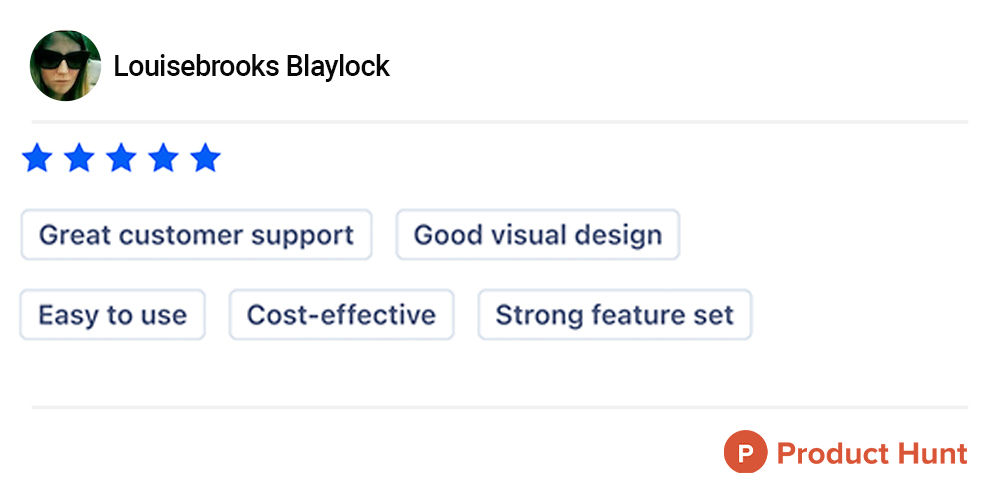Image resolution: width=1000 pixels, height=495 pixels.
Task: Click the first blue rating star
Action: 37,158
